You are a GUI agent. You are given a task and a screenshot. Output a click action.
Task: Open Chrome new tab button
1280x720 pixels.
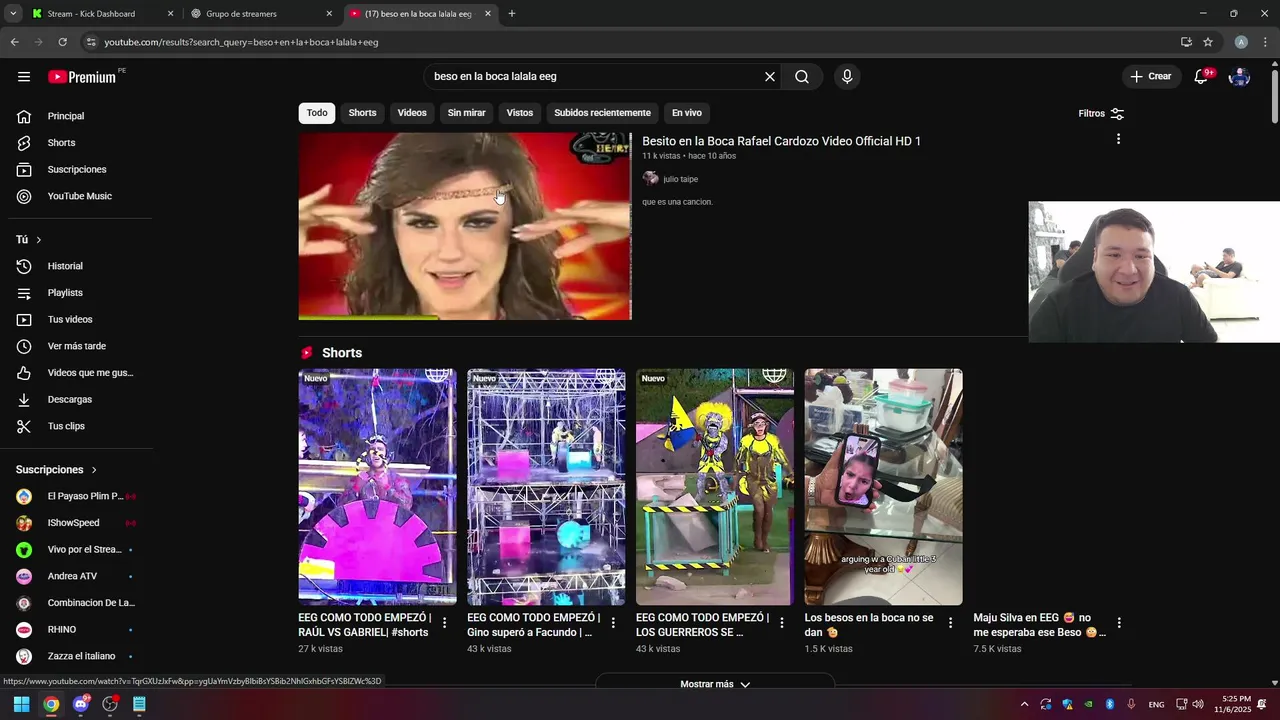tap(512, 14)
